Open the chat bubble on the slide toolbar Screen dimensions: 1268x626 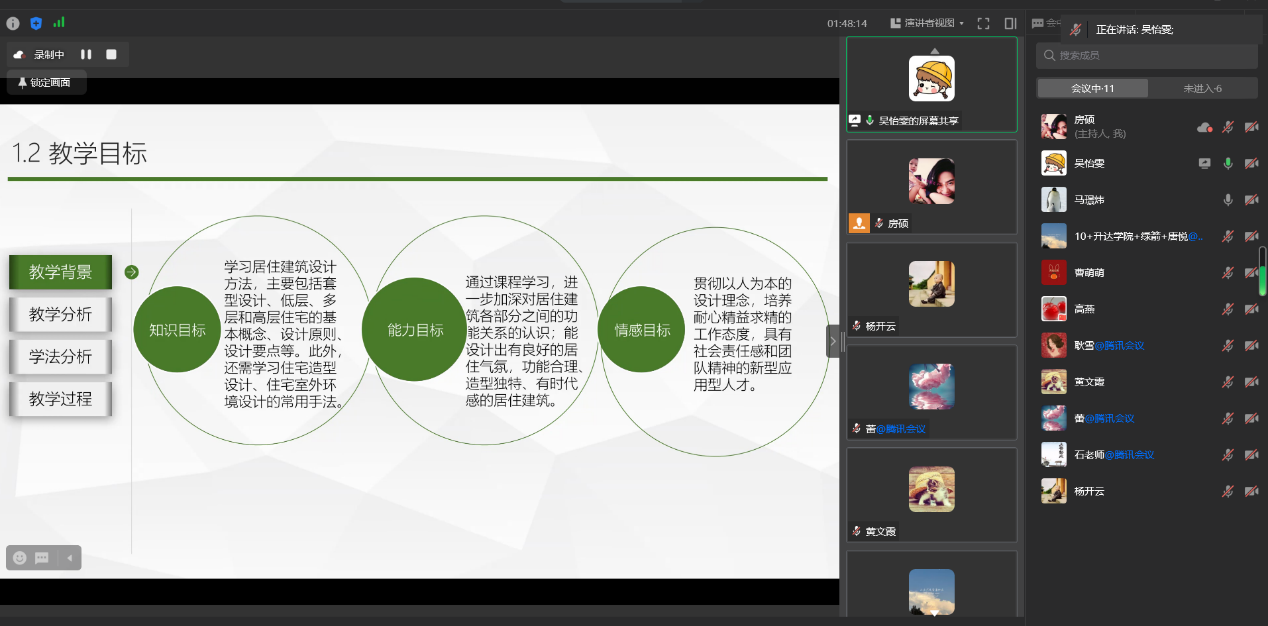pos(42,558)
